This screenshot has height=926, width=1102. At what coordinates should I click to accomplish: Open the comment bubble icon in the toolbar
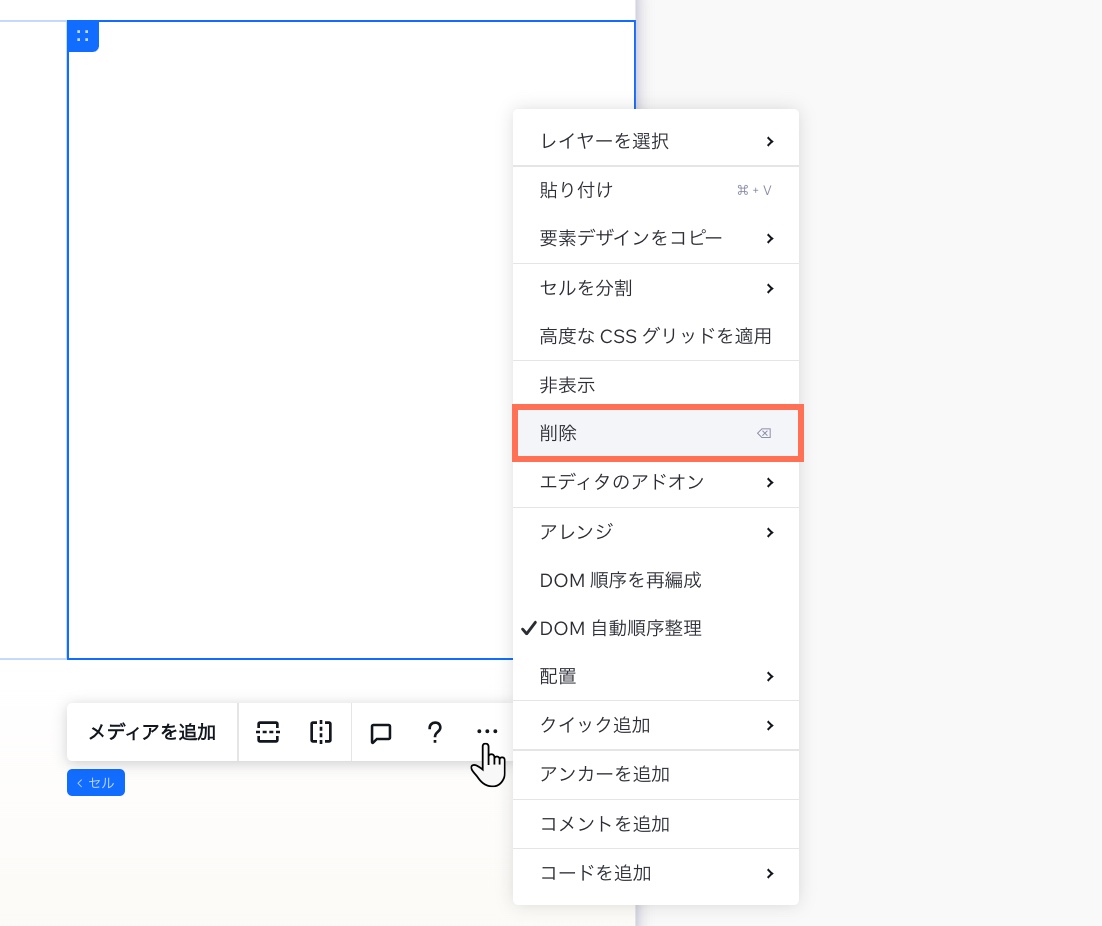380,732
